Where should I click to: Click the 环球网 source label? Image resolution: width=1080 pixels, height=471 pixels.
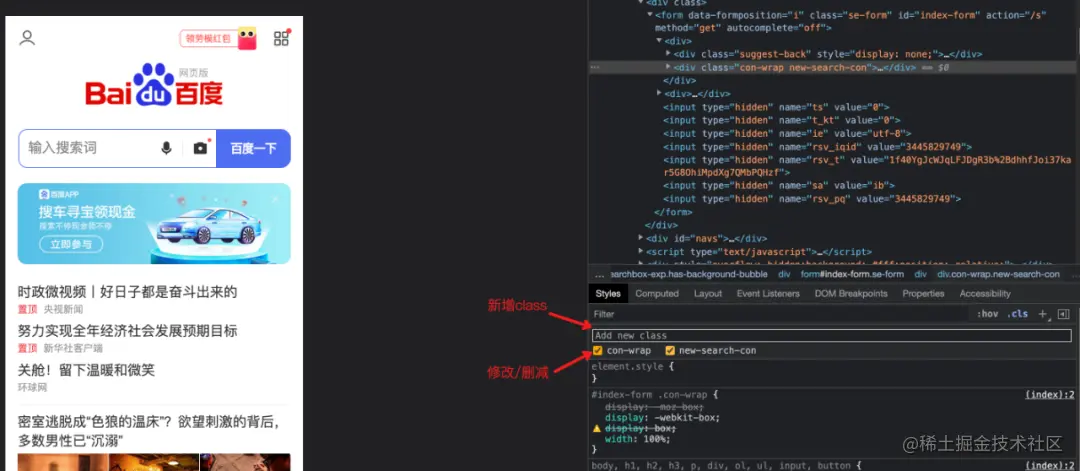pyautogui.click(x=32, y=388)
